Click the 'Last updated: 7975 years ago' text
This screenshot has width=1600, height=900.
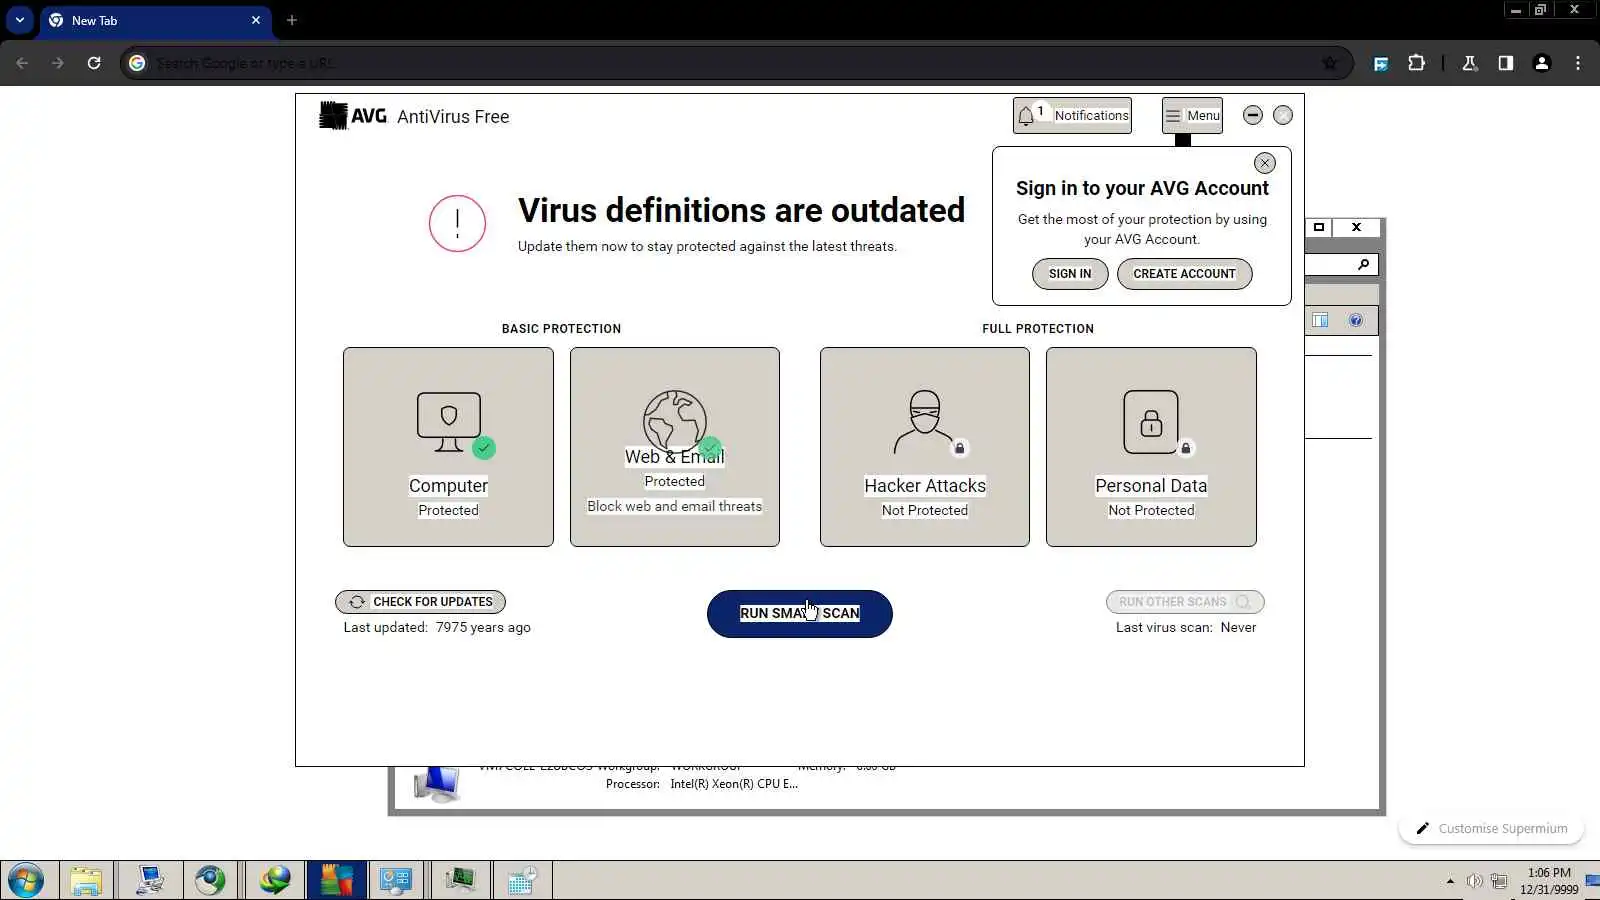[437, 628]
